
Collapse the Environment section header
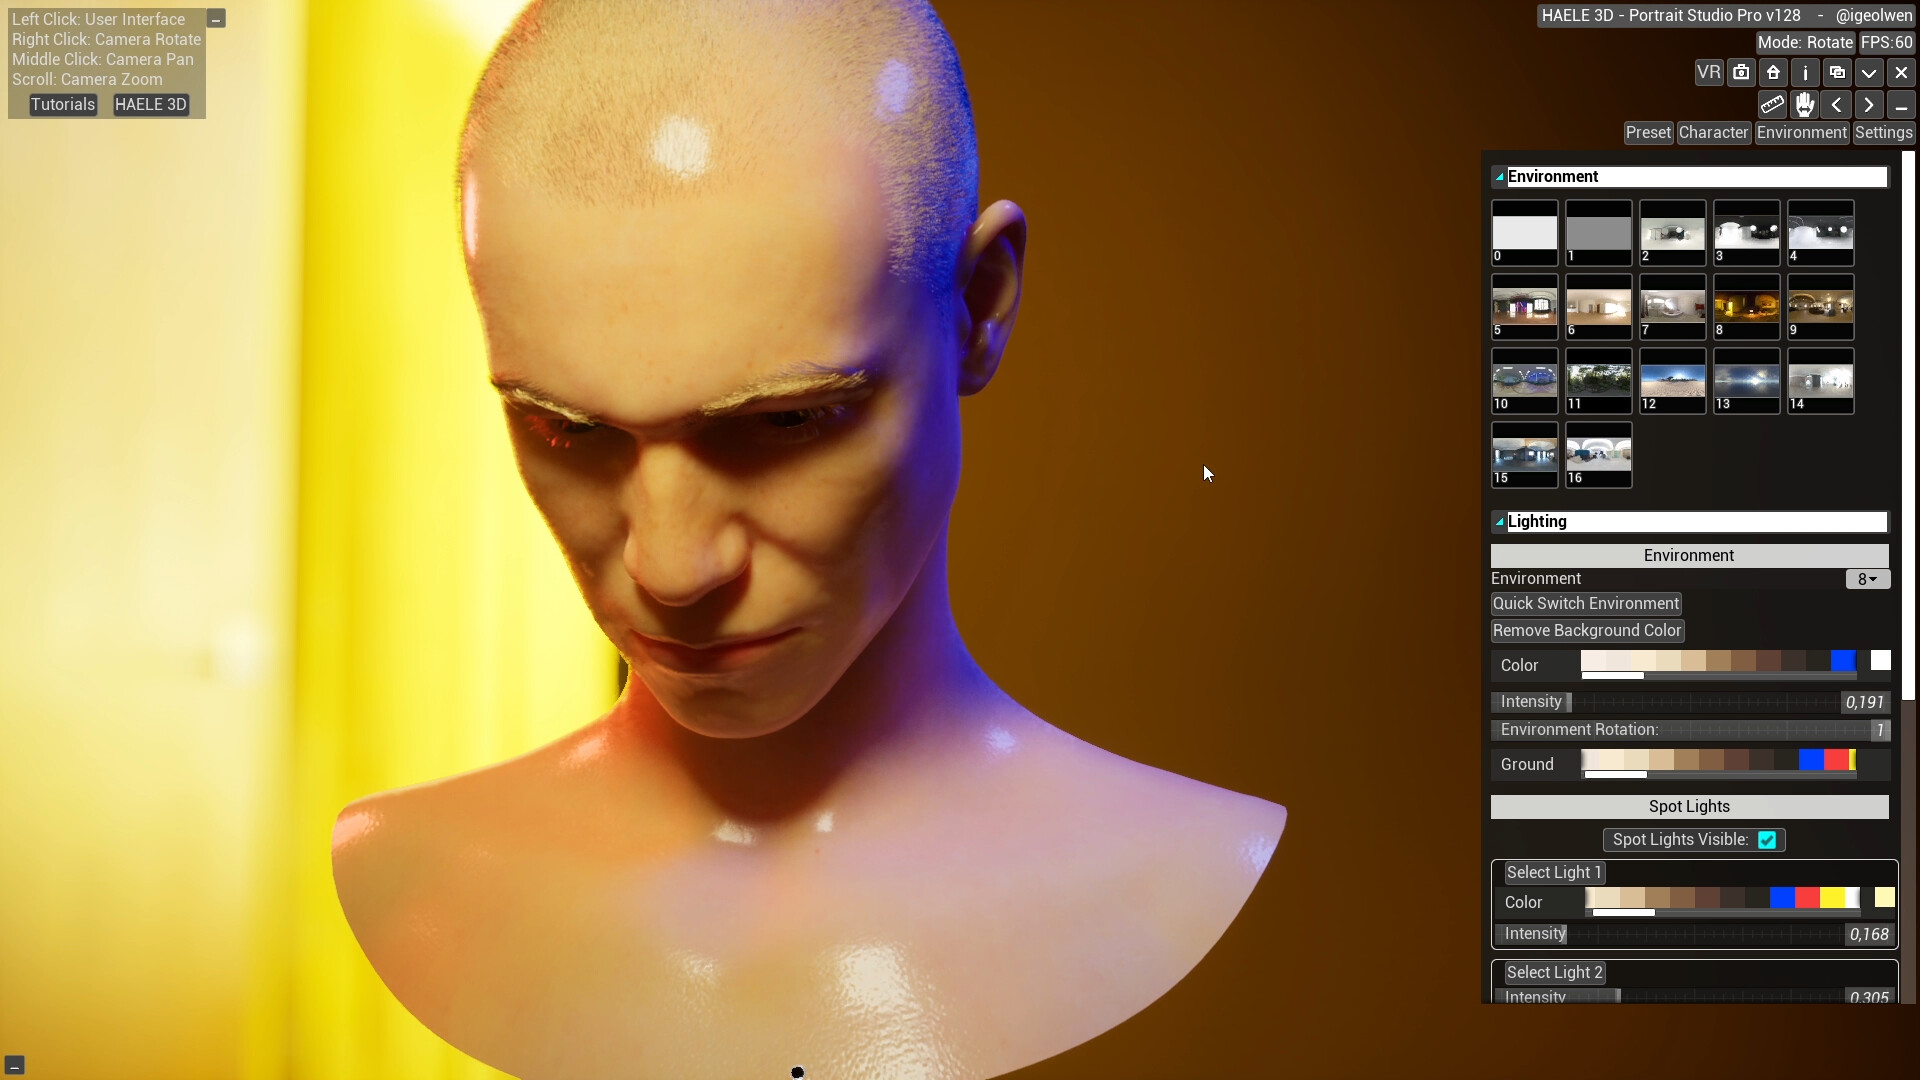pyautogui.click(x=1501, y=175)
